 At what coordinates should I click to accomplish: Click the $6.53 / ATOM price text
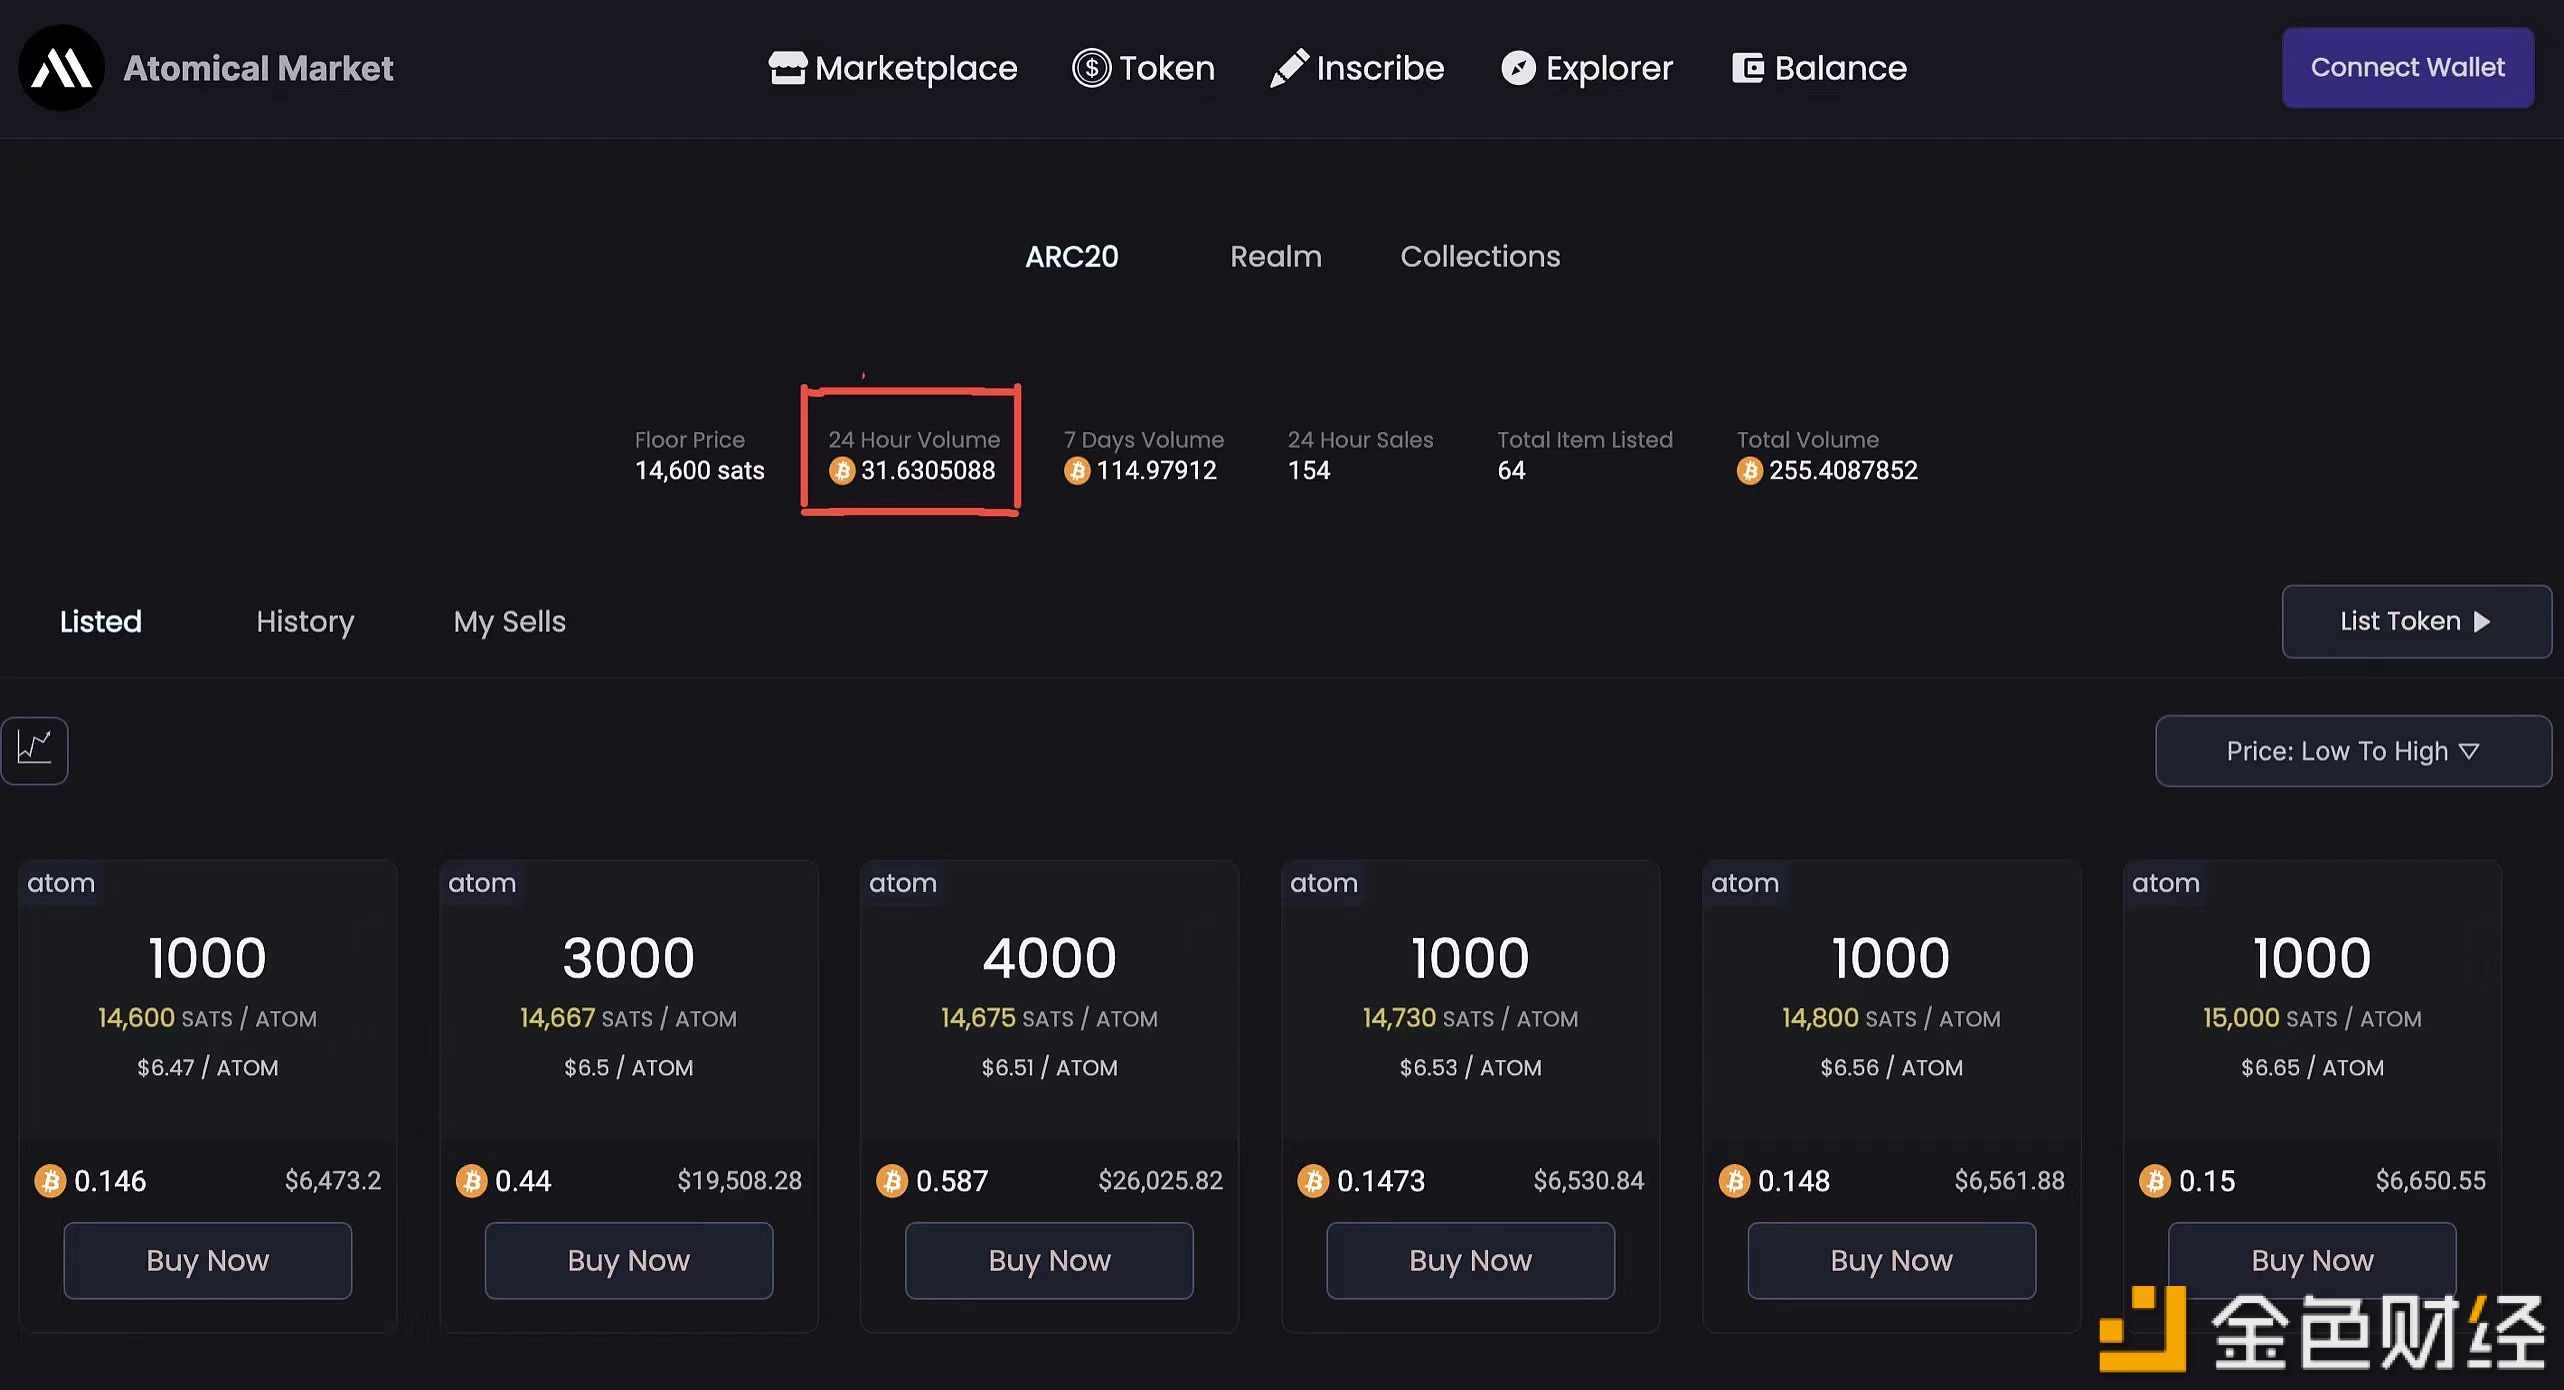point(1470,1068)
